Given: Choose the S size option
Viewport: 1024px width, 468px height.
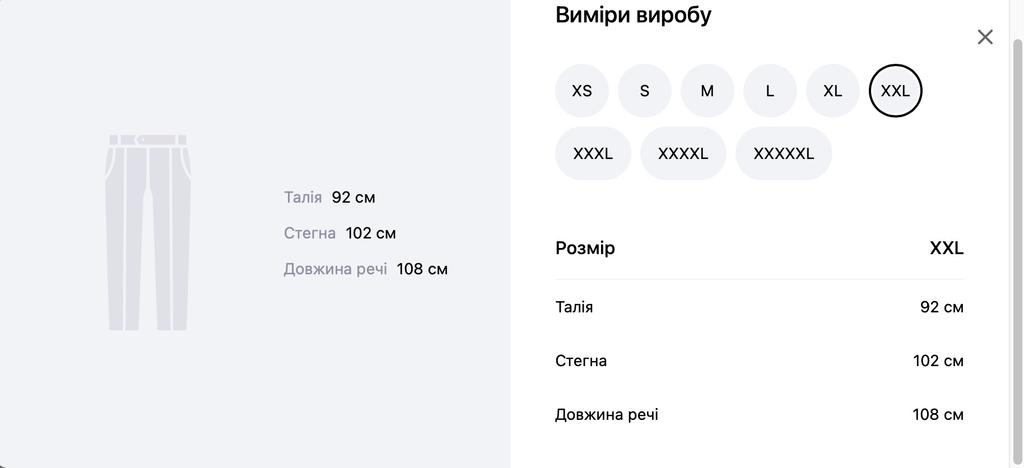Looking at the screenshot, I should 644,91.
